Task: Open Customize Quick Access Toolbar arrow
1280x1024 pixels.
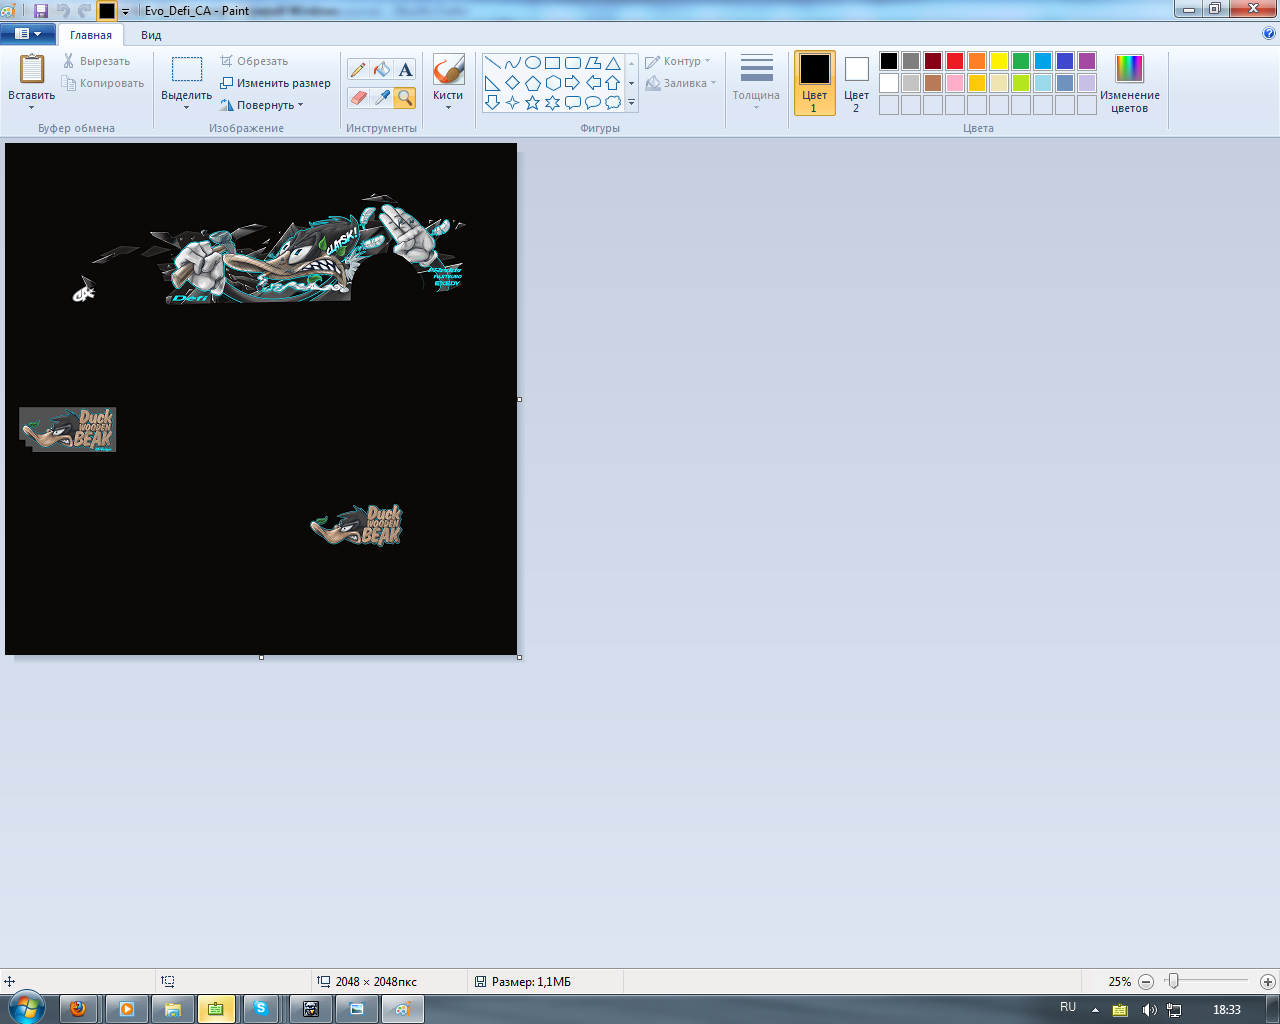Action: (x=126, y=12)
